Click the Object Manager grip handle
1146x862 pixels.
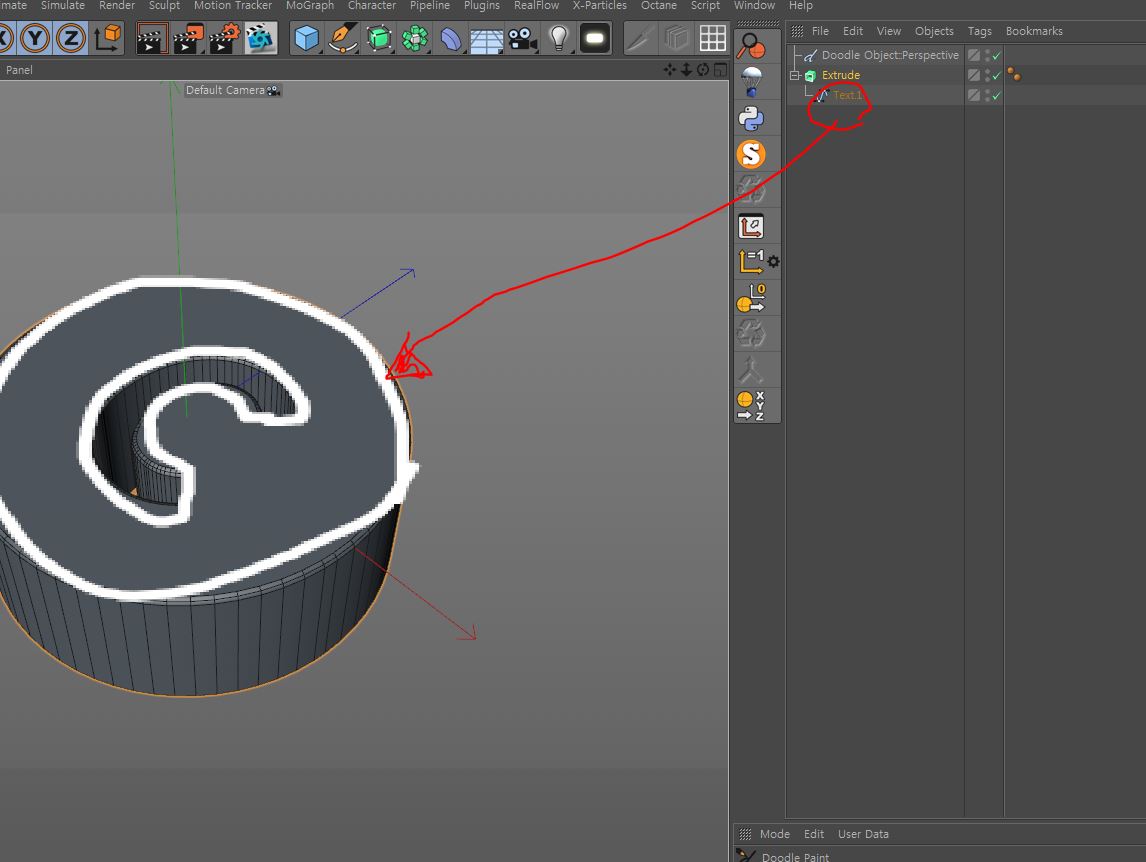pyautogui.click(x=797, y=31)
